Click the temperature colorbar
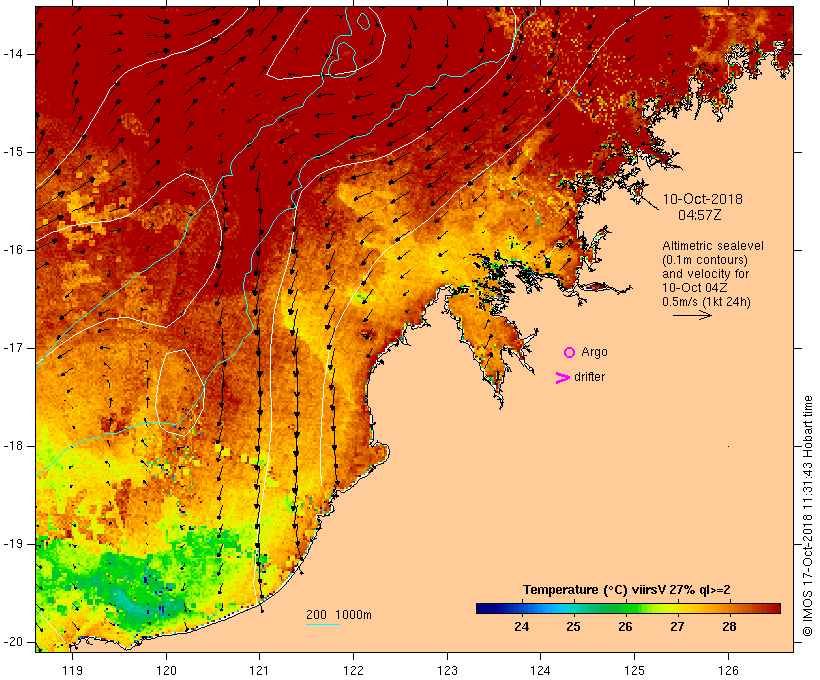This screenshot has width=820, height=680. click(628, 608)
